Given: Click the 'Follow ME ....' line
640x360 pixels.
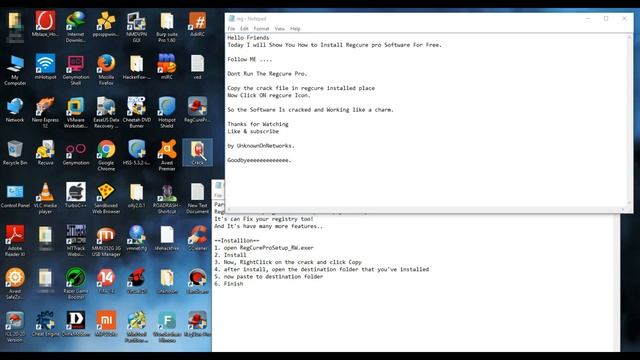Looking at the screenshot, I should coord(249,60).
